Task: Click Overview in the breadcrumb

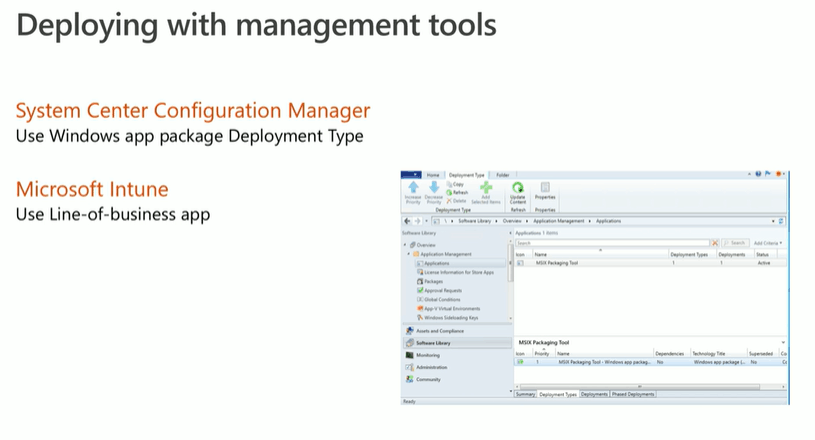Action: pyautogui.click(x=511, y=221)
